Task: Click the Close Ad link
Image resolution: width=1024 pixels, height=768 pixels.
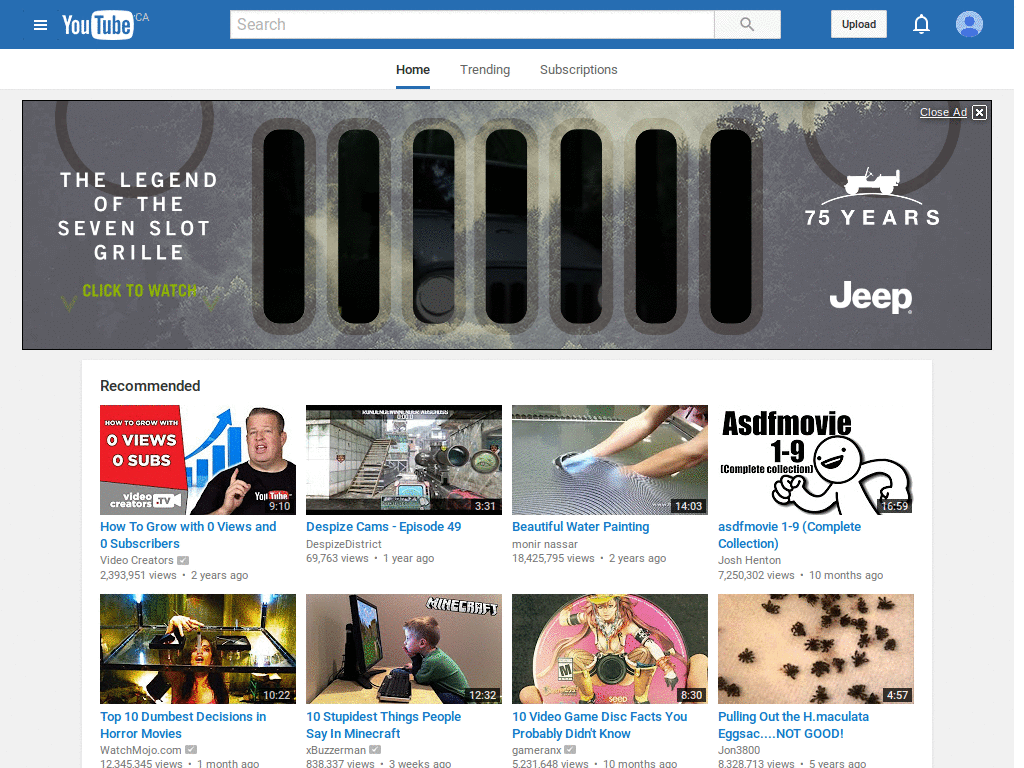Action: [943, 112]
